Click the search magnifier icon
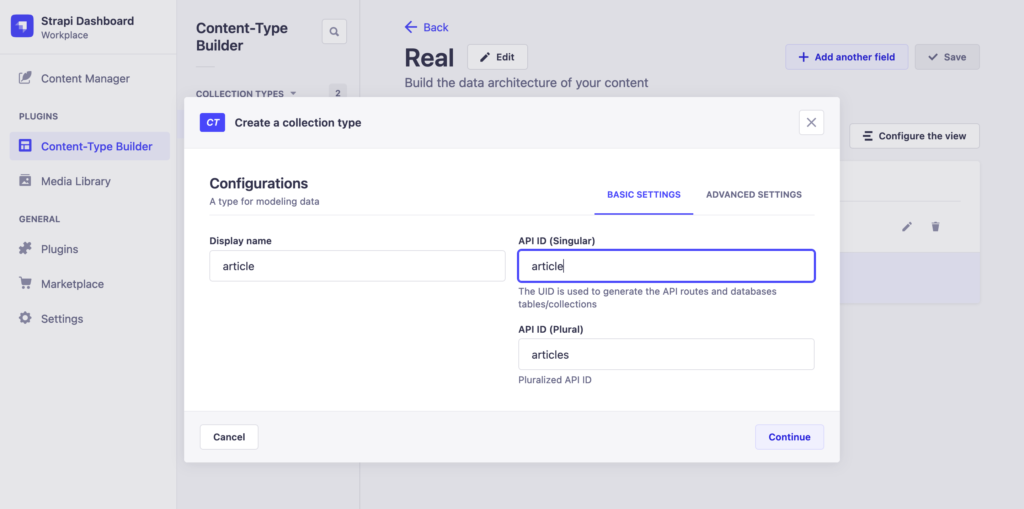This screenshot has height=509, width=1024. (334, 32)
